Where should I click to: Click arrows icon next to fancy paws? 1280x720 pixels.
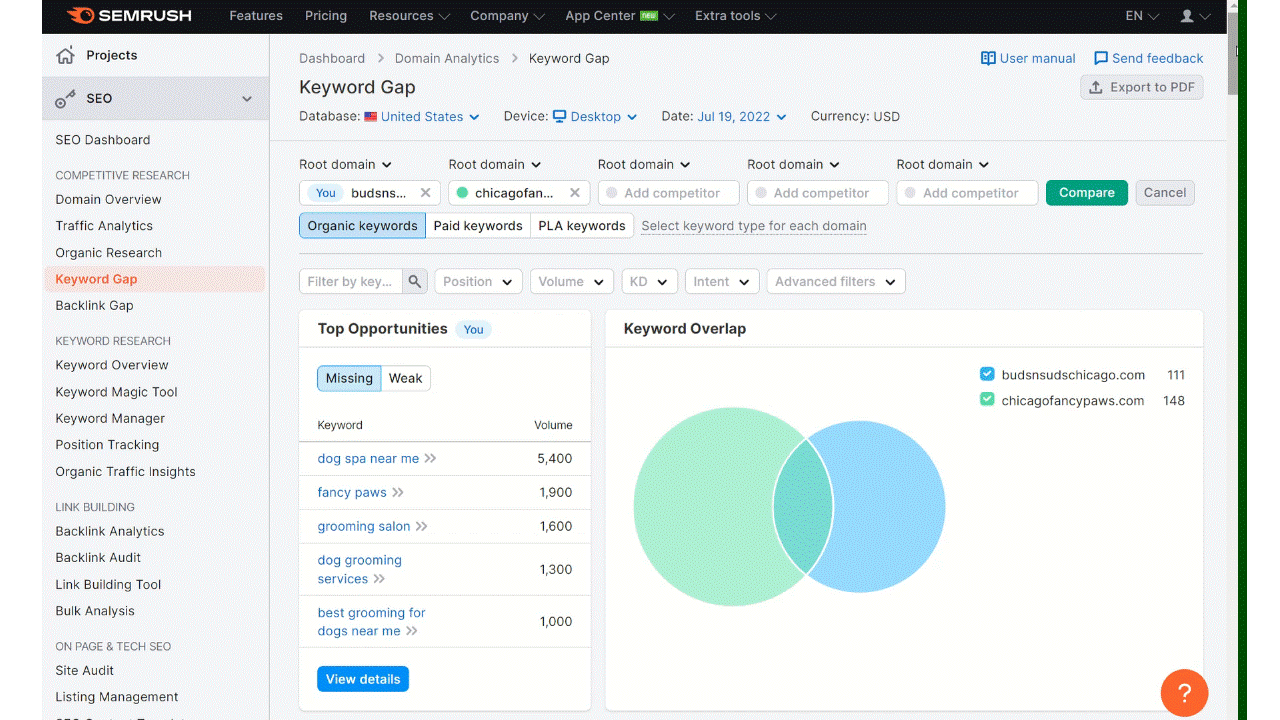(398, 492)
